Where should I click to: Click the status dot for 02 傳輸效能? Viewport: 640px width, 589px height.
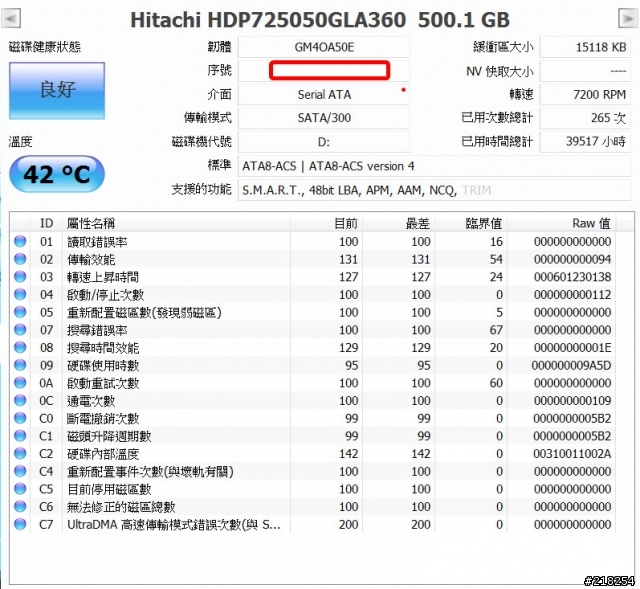(x=20, y=259)
